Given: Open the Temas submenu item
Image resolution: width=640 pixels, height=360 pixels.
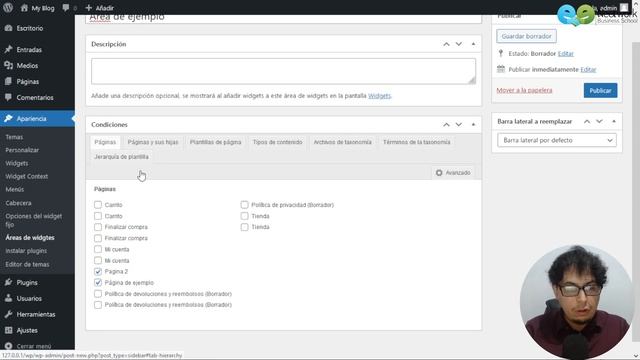Looking at the screenshot, I should point(14,137).
